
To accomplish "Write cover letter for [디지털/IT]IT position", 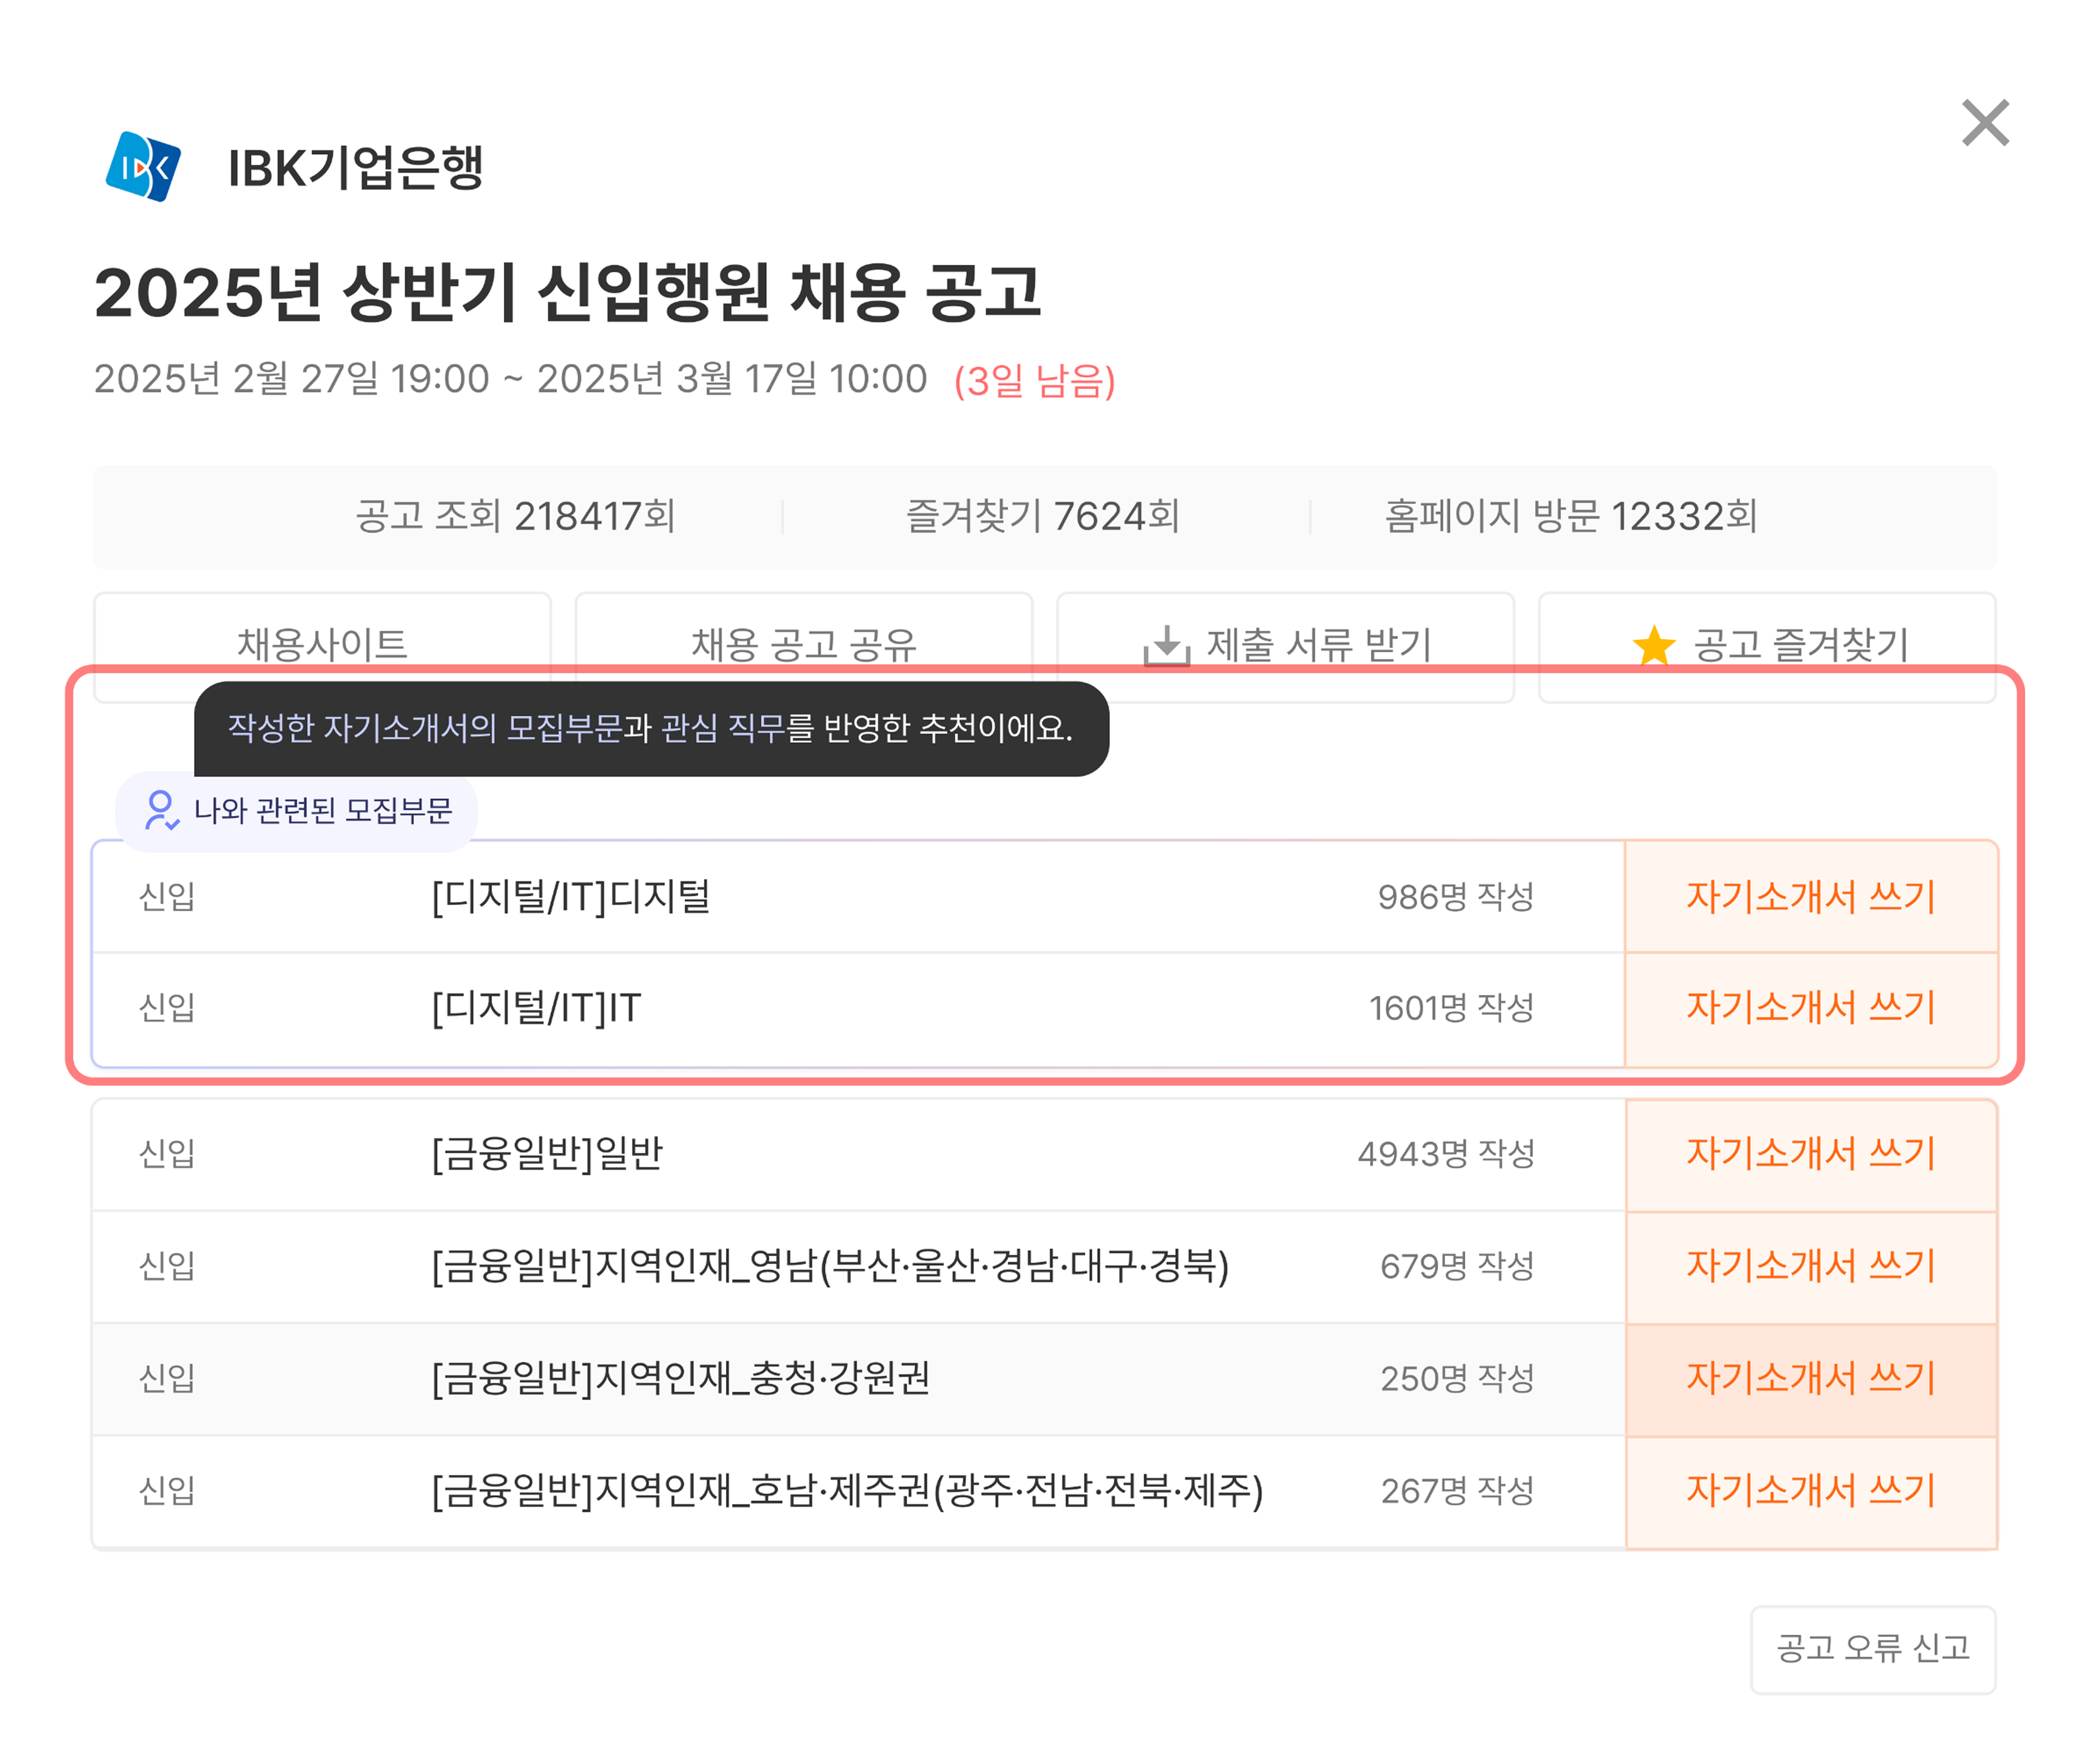I will click(1811, 1008).
